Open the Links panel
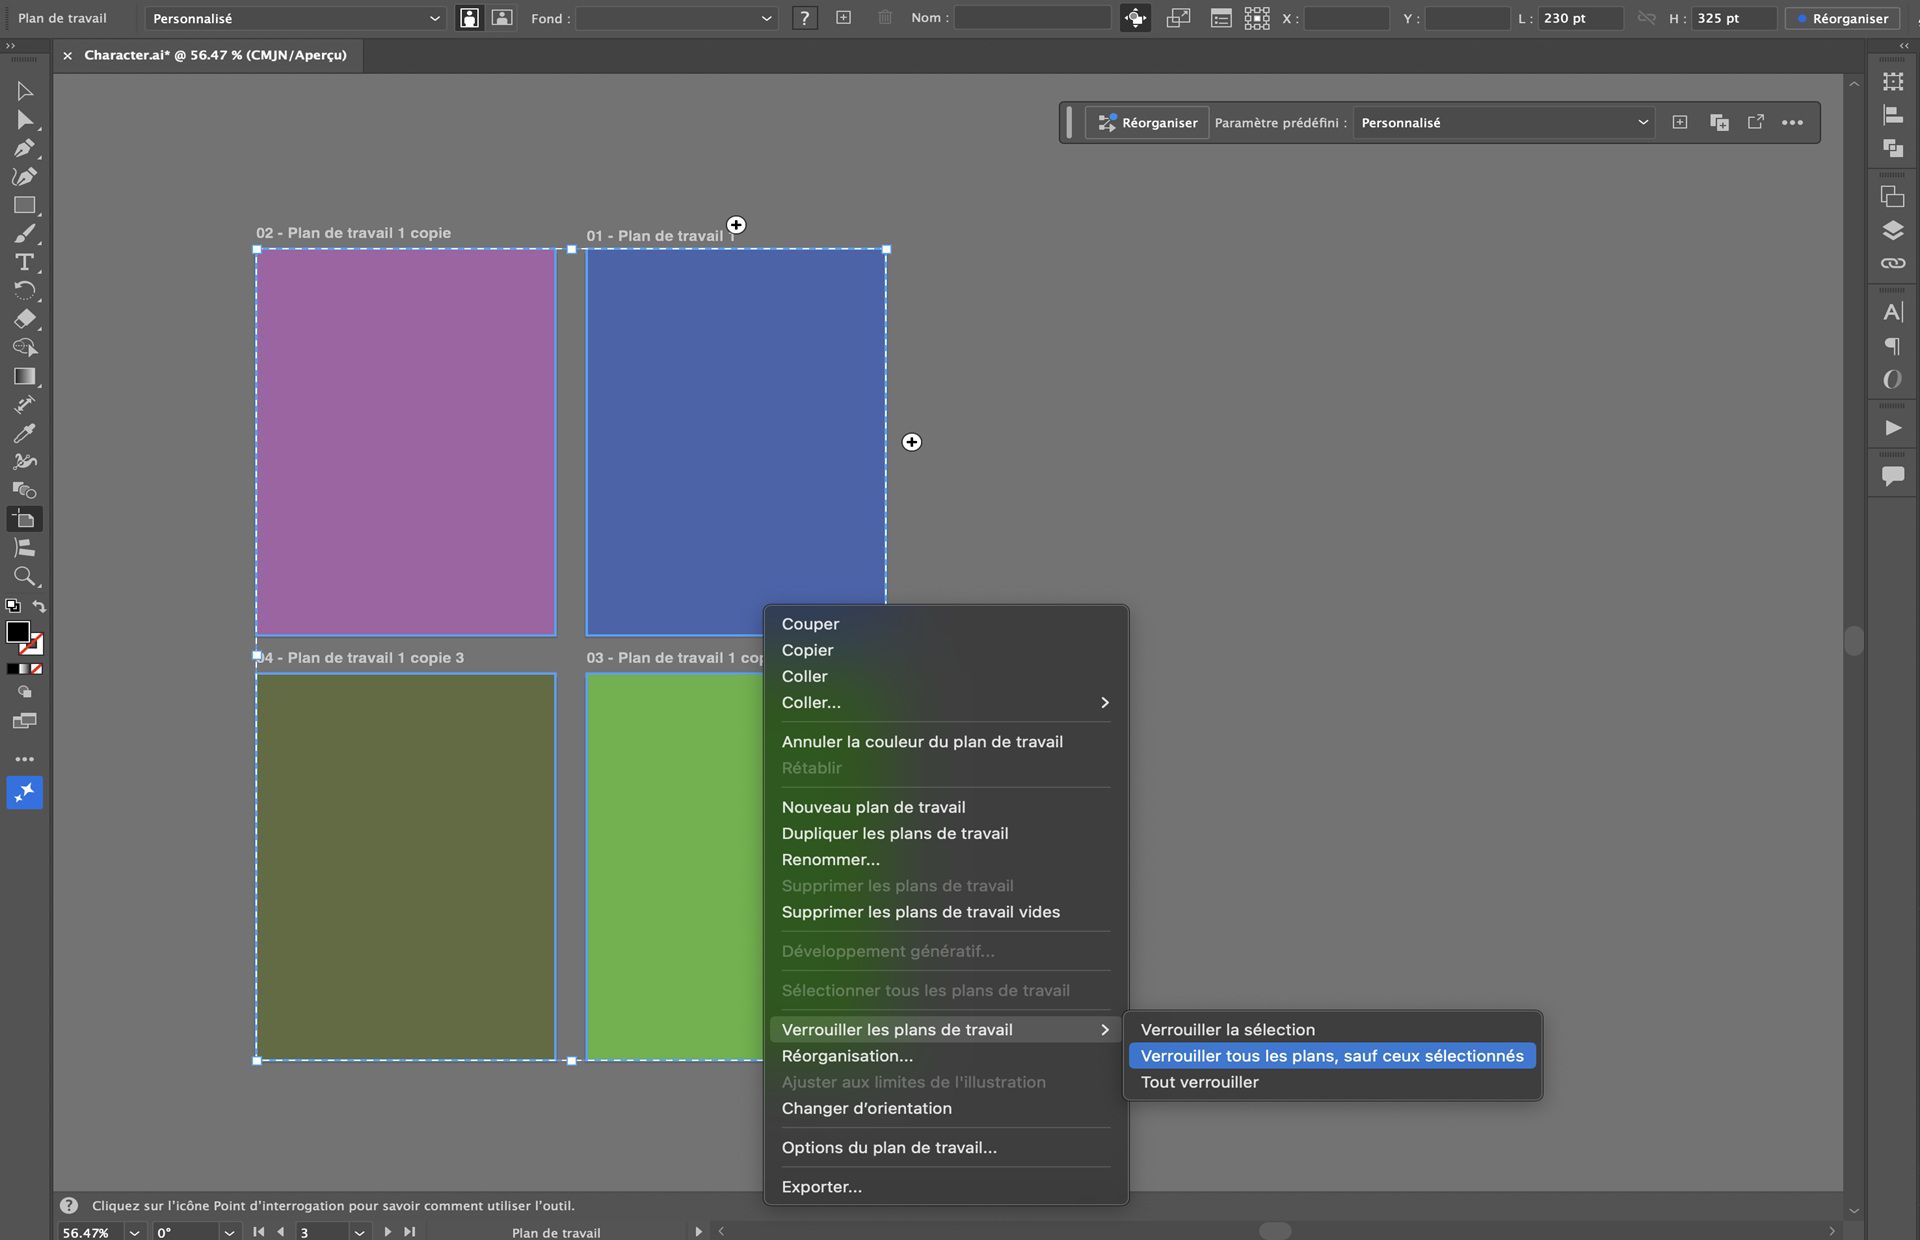 [1893, 263]
